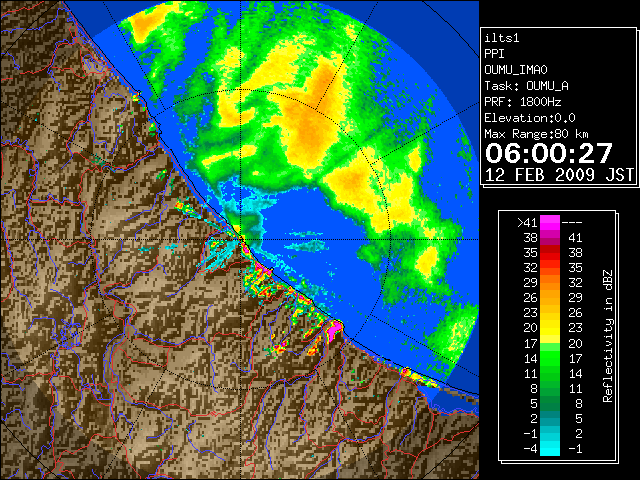Click the orange 29 dBZ legend swatch
The height and width of the screenshot is (480, 640).
pyautogui.click(x=550, y=283)
